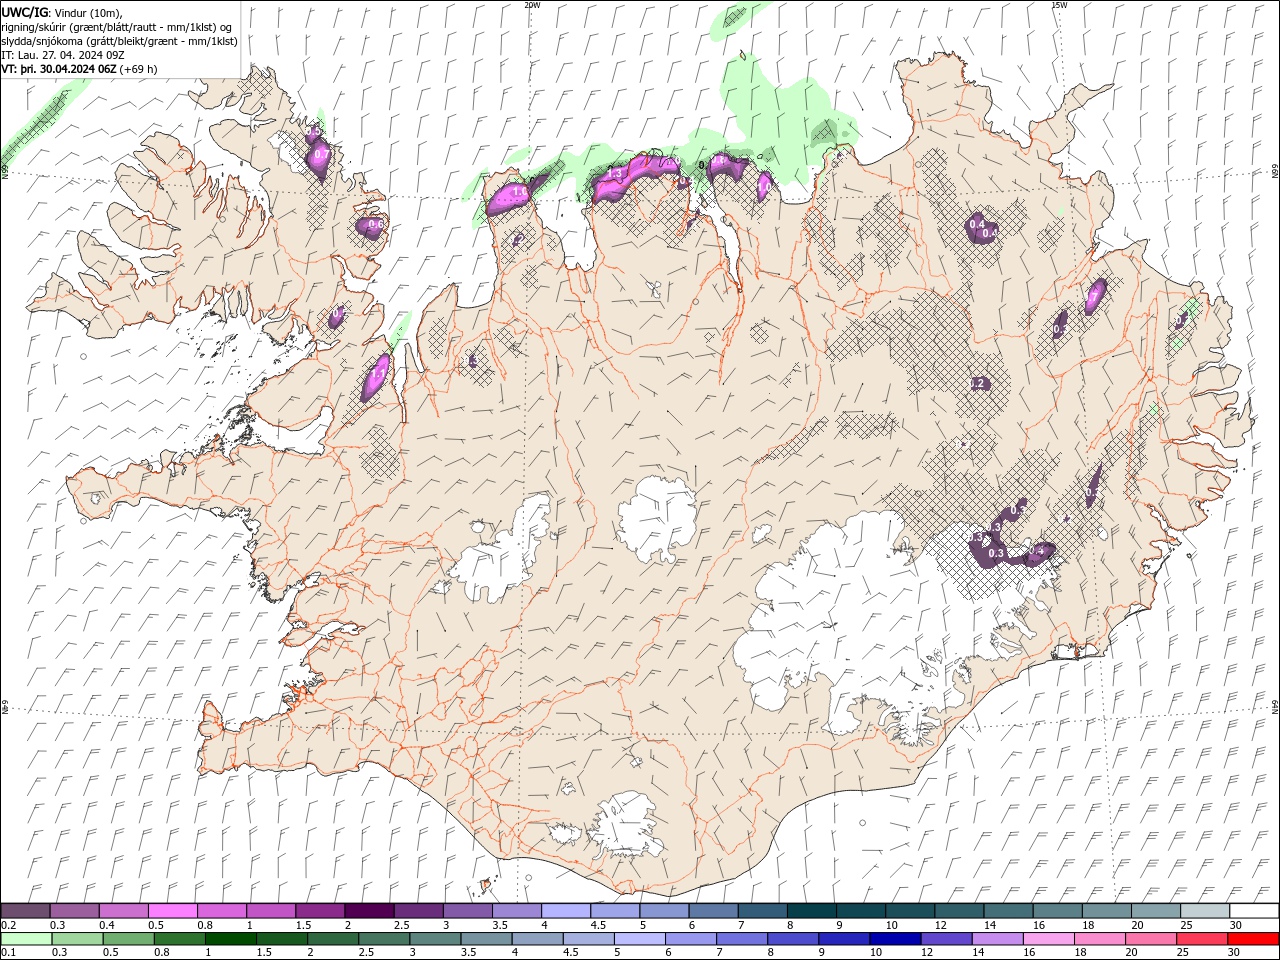Click the light pink swatch labeled 16 in lower row
This screenshot has height=960, width=1280.
click(1049, 938)
